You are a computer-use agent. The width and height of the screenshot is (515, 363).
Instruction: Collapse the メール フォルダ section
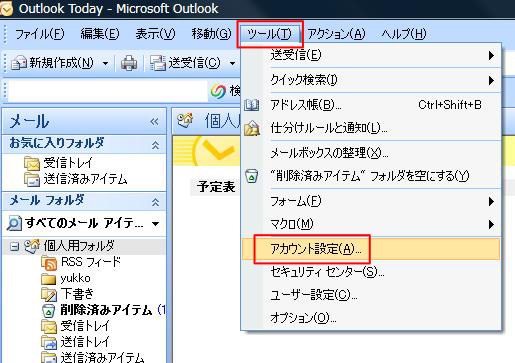click(155, 202)
